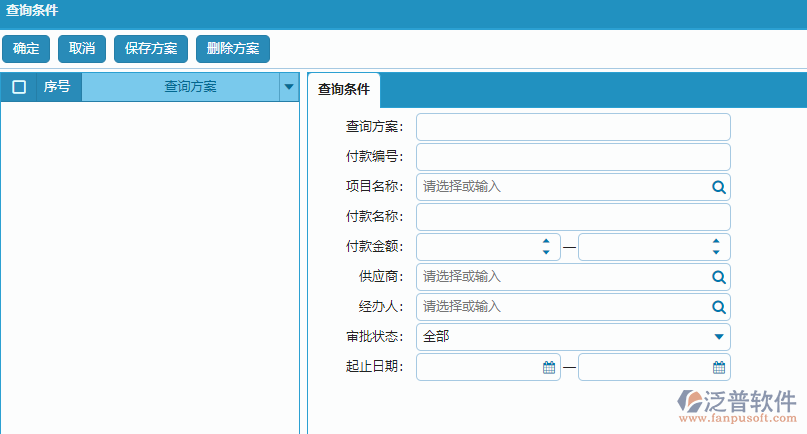
Task: Decrease the minimum 付款金额 with down arrow
Action: coord(546,252)
